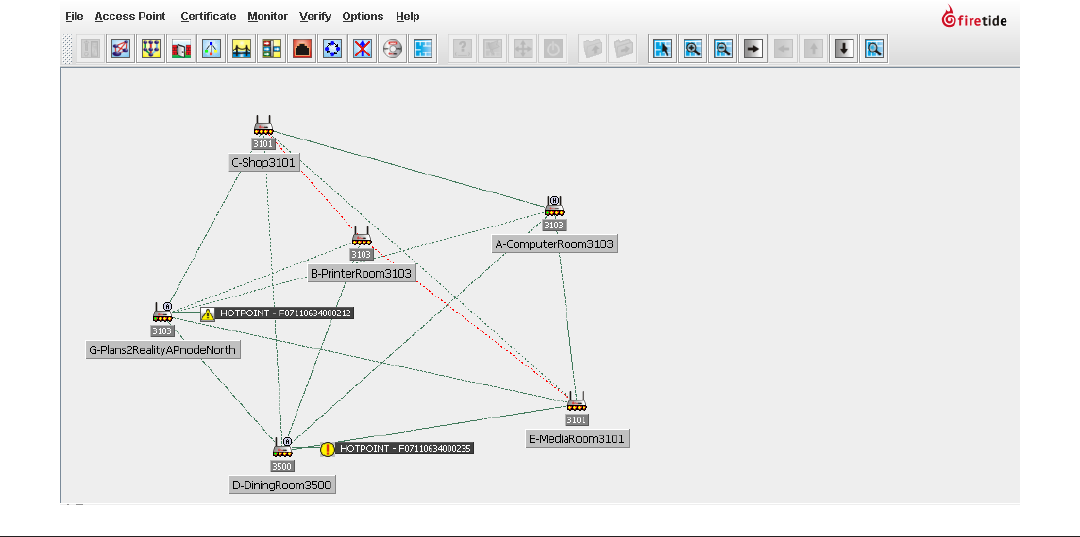Open the File menu
The image size is (1080, 537).
(74, 17)
